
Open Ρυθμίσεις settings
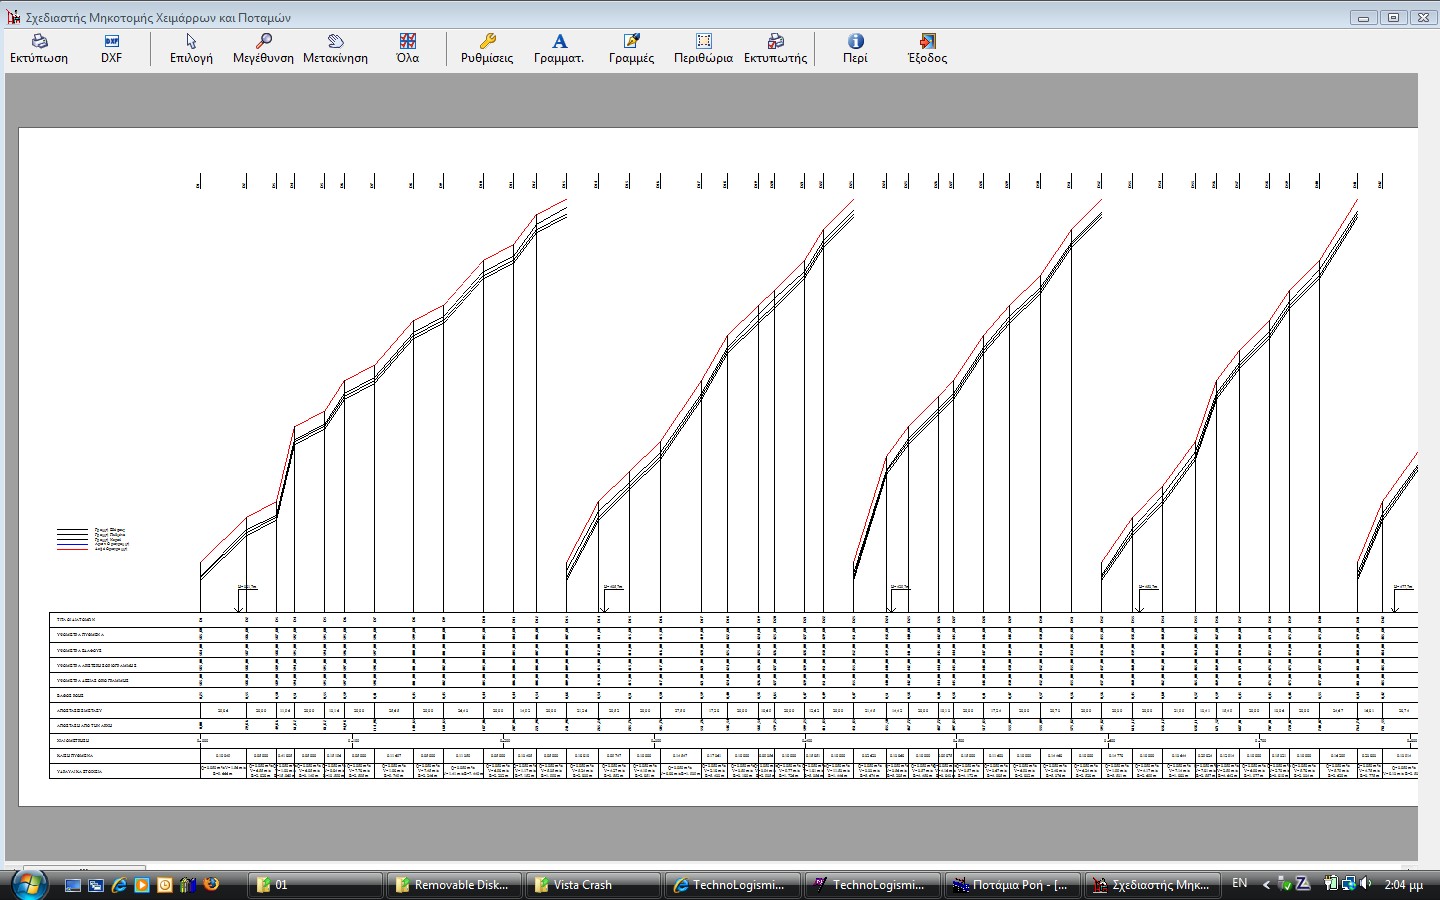487,48
